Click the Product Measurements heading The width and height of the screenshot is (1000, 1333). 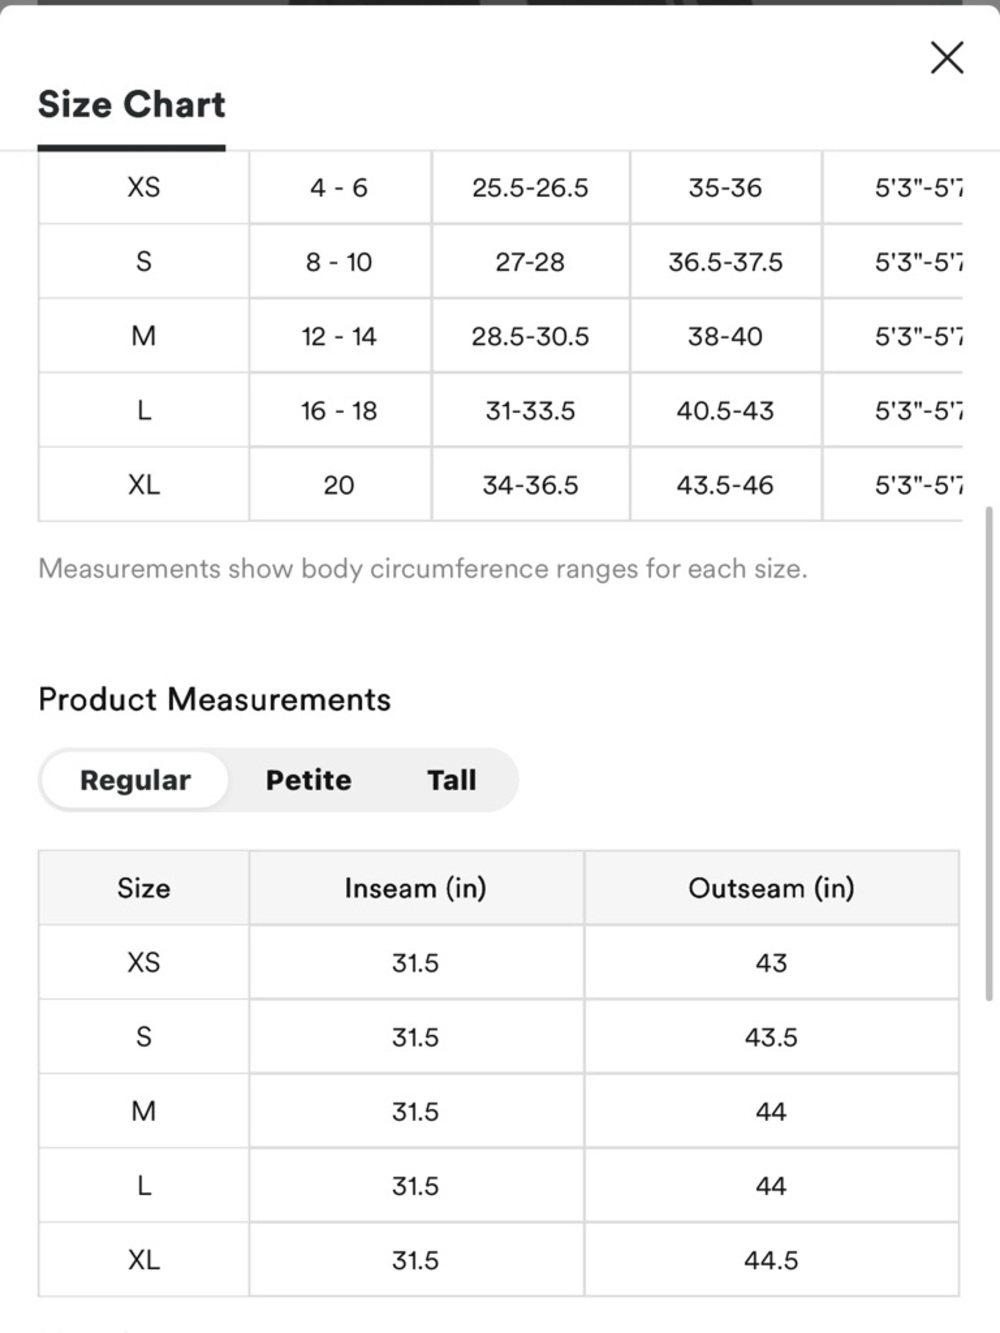[x=214, y=699]
